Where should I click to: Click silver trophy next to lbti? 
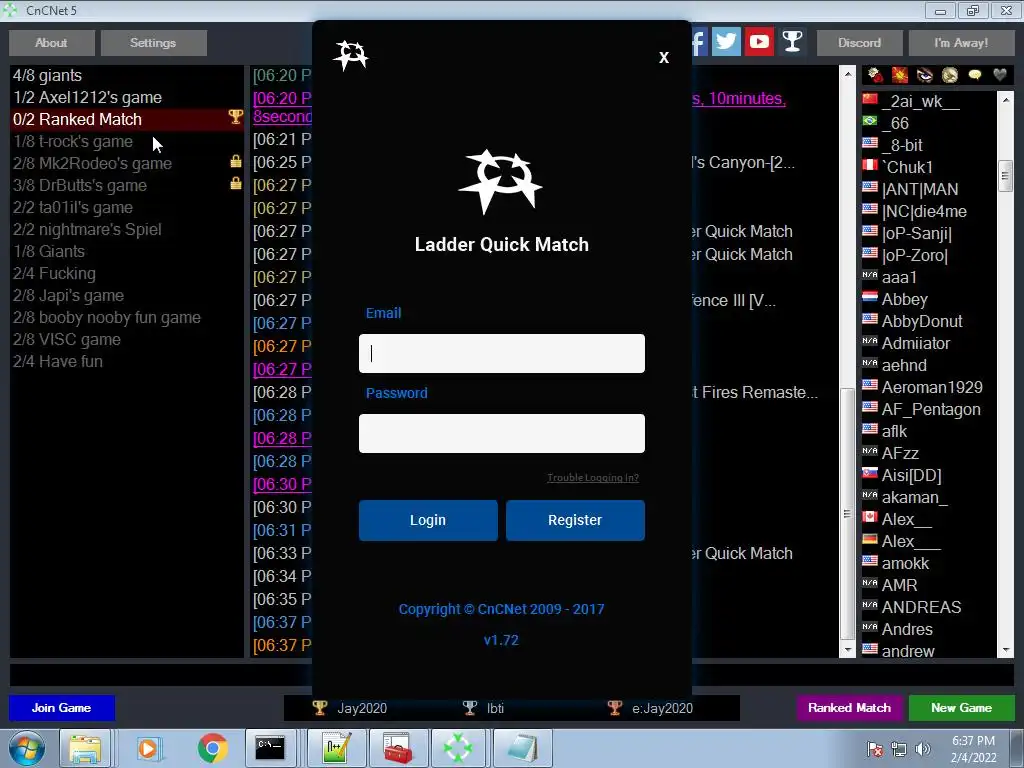470,708
